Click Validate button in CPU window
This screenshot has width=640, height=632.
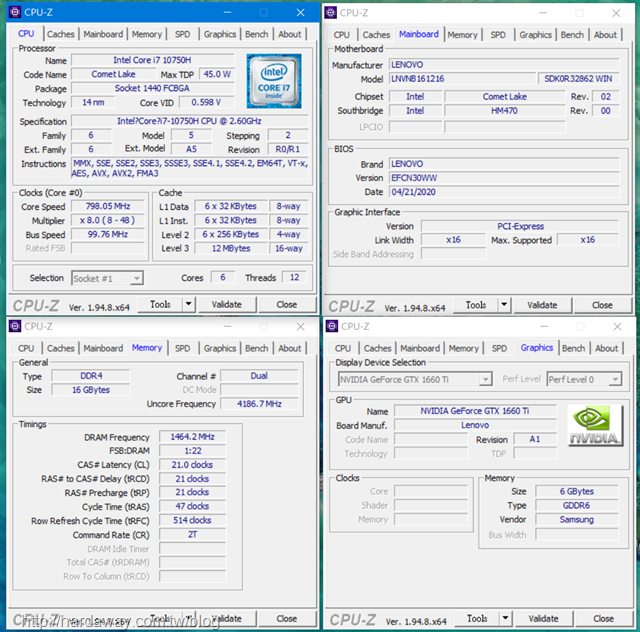[x=227, y=304]
